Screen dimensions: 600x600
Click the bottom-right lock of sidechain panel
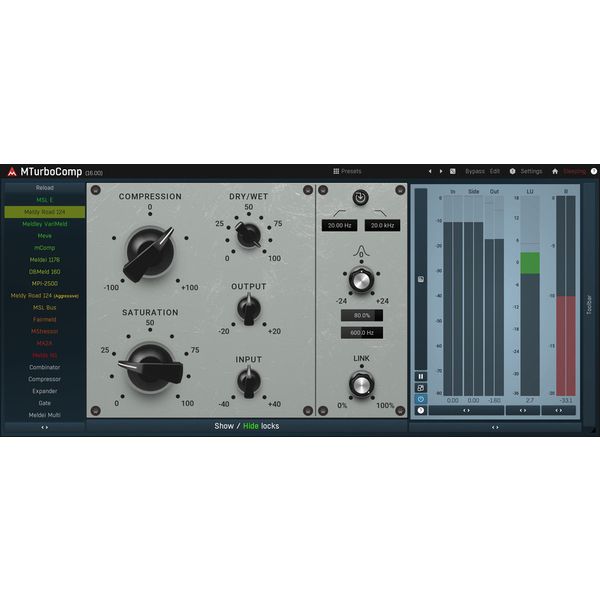point(400,411)
